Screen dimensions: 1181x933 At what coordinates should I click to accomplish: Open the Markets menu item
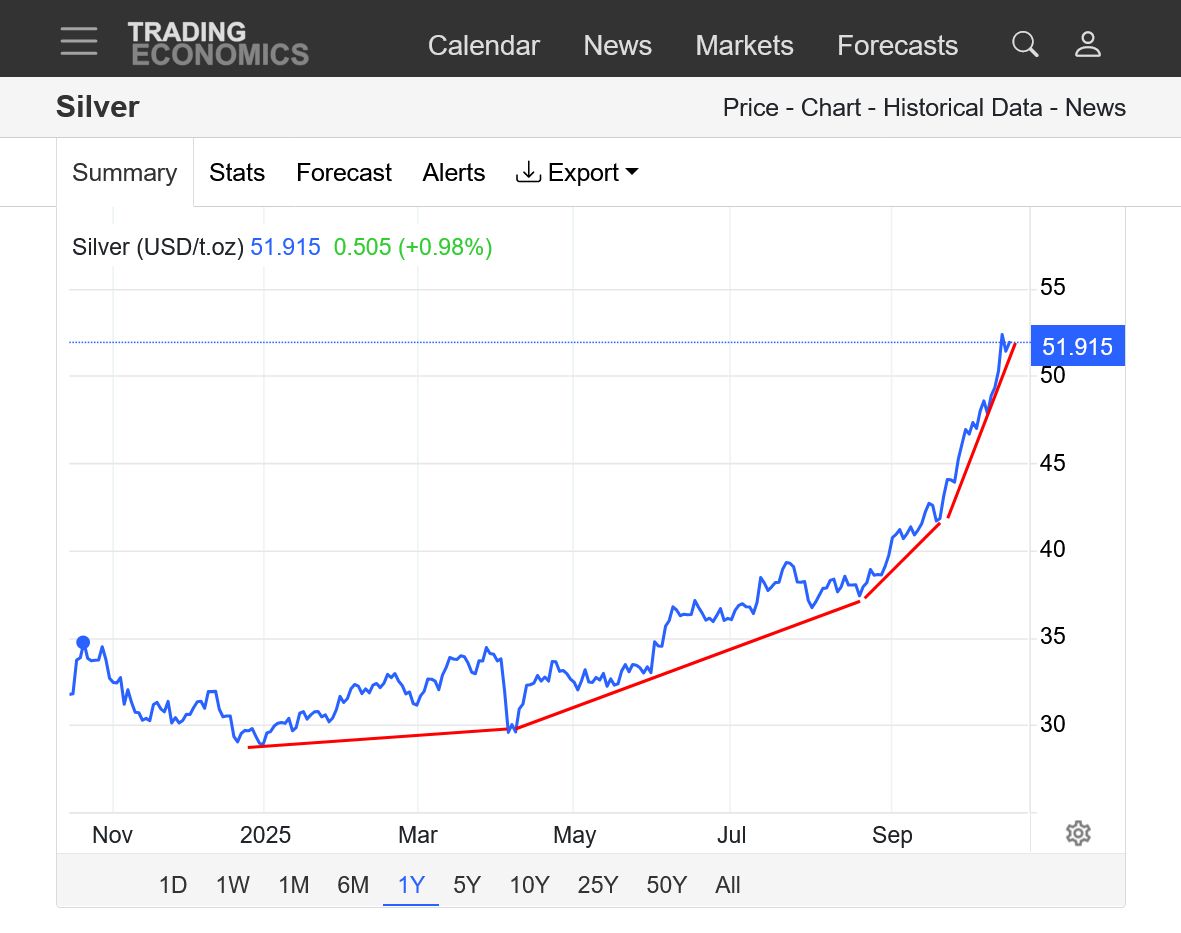coord(744,46)
